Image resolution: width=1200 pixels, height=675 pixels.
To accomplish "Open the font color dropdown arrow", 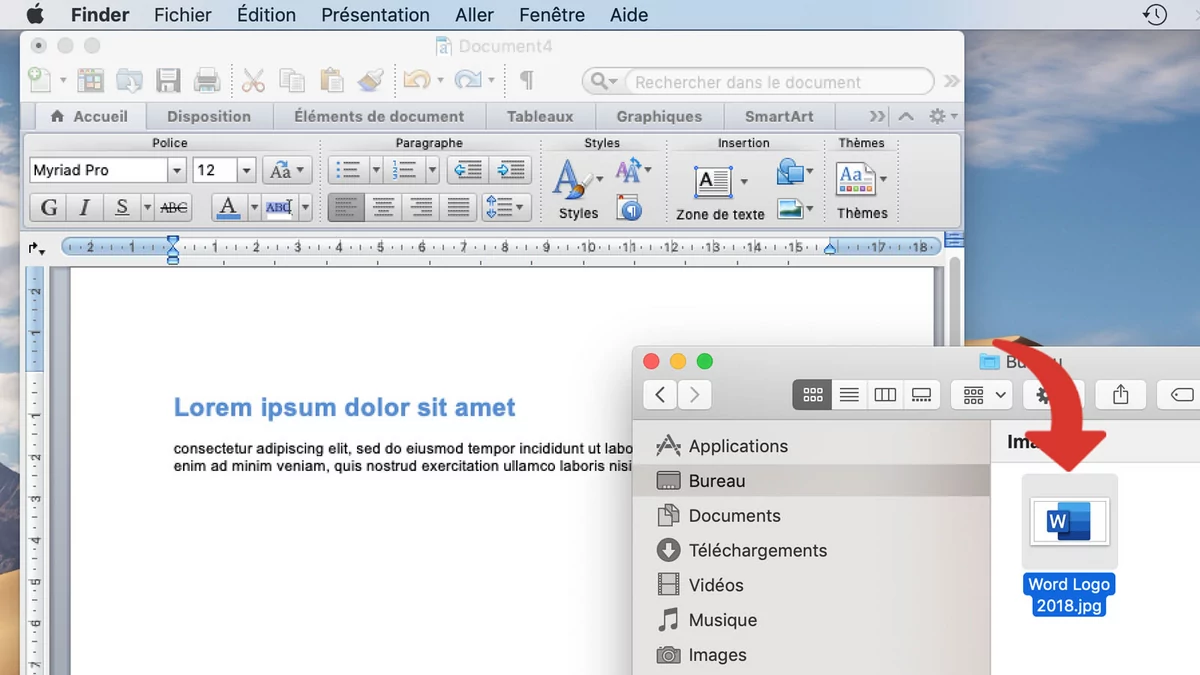I will [254, 207].
